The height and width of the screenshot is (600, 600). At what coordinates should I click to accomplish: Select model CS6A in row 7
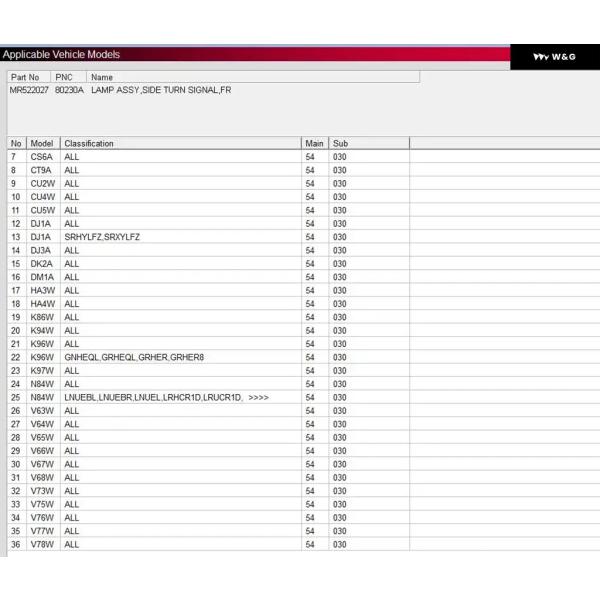41,157
